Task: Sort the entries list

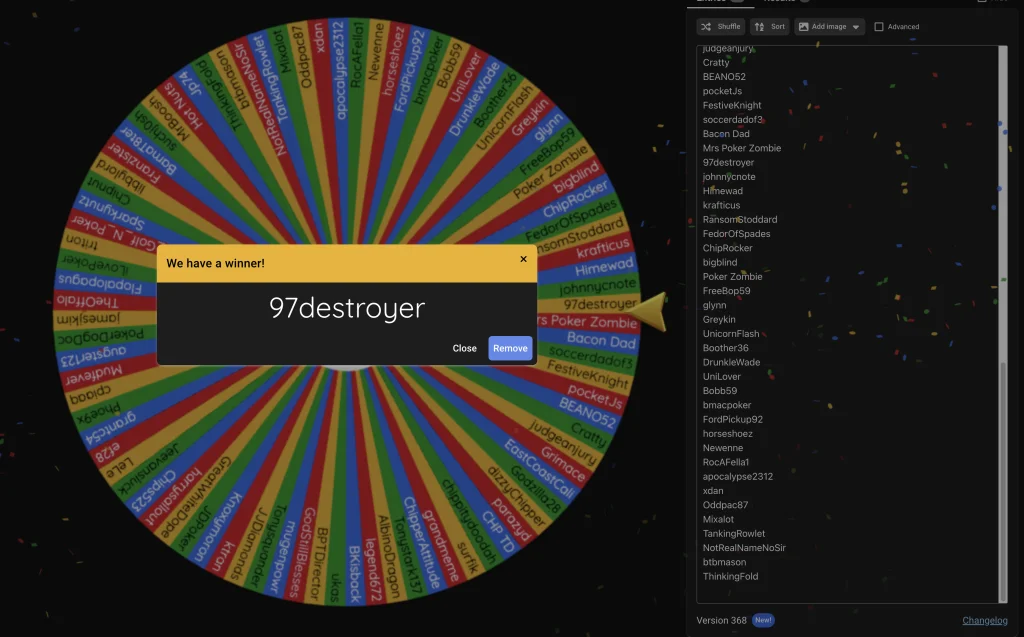Action: (769, 27)
